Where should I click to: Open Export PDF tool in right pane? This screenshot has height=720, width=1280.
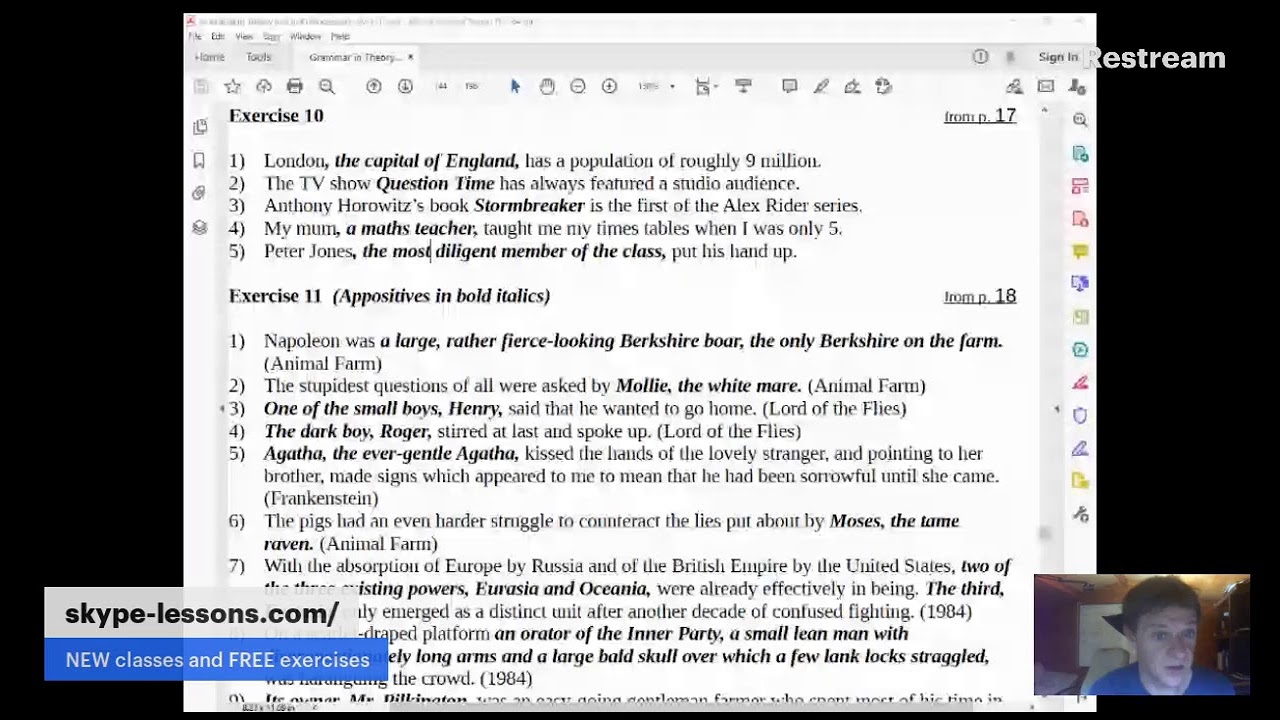(1080, 154)
